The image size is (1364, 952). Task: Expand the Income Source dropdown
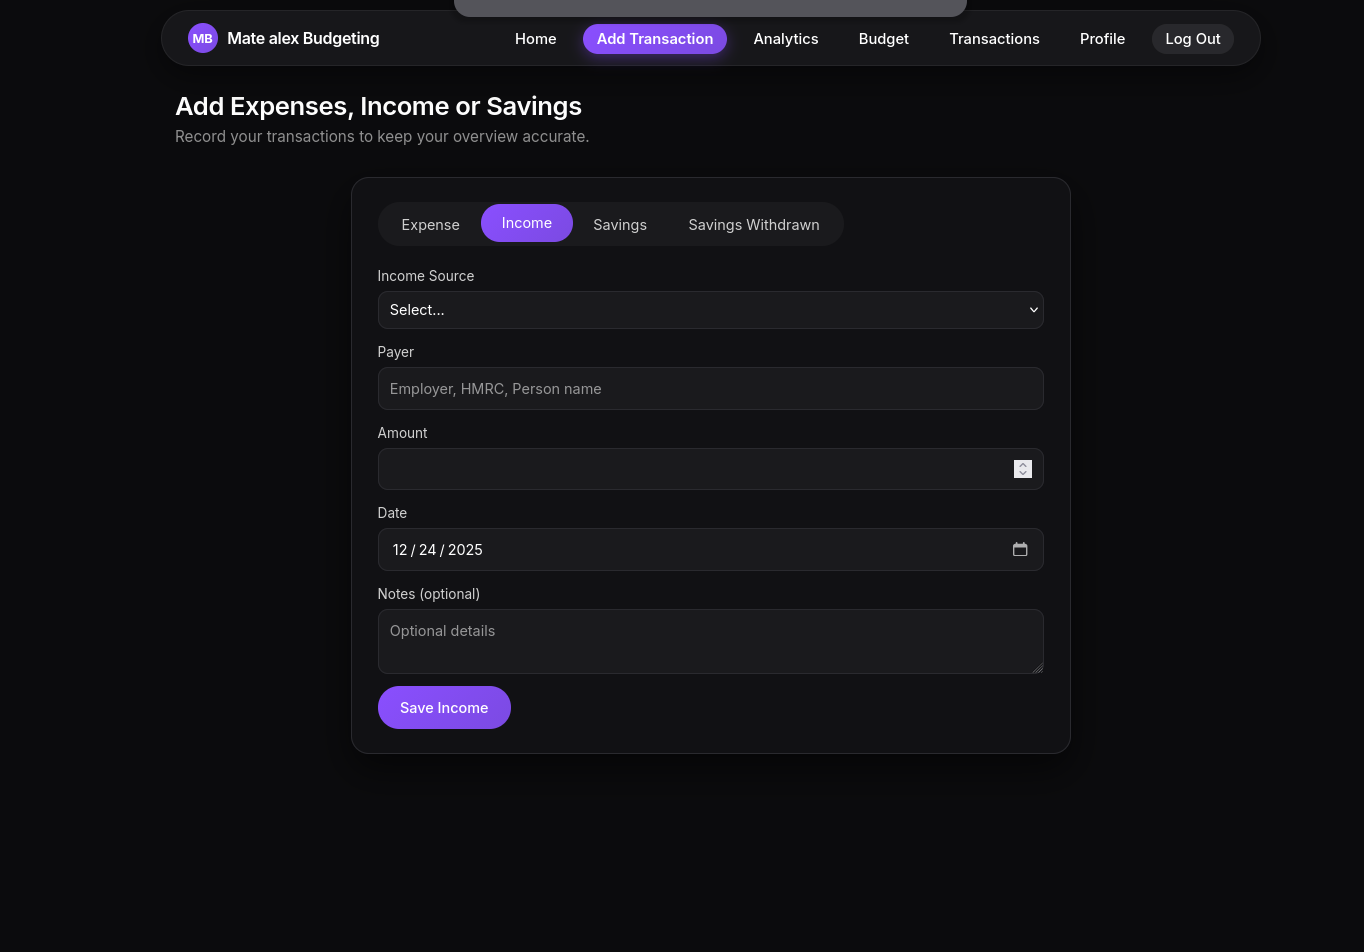(710, 310)
